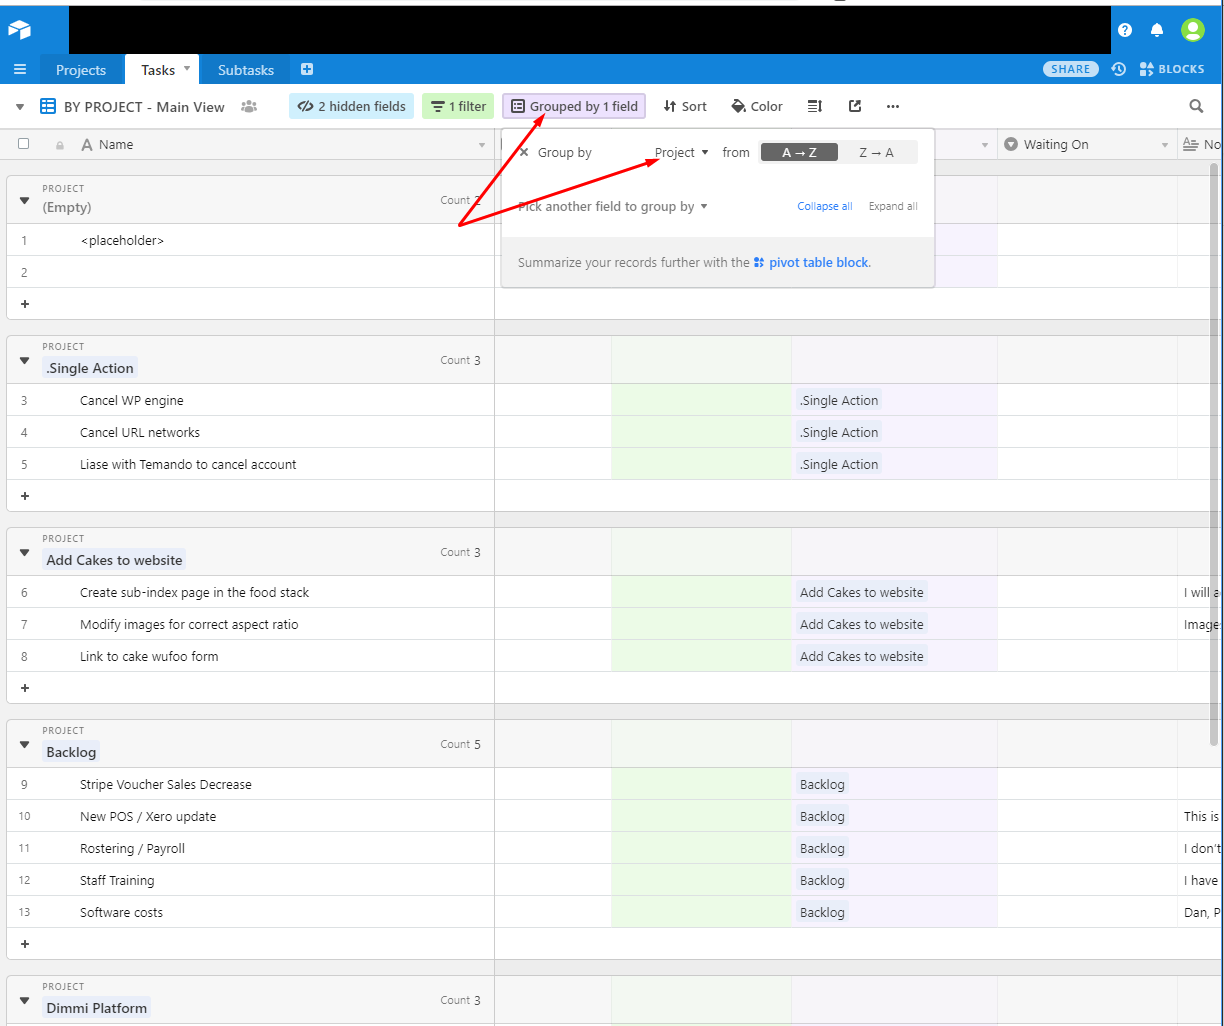The image size is (1224, 1026).
Task: Open the Sort options
Action: (685, 106)
